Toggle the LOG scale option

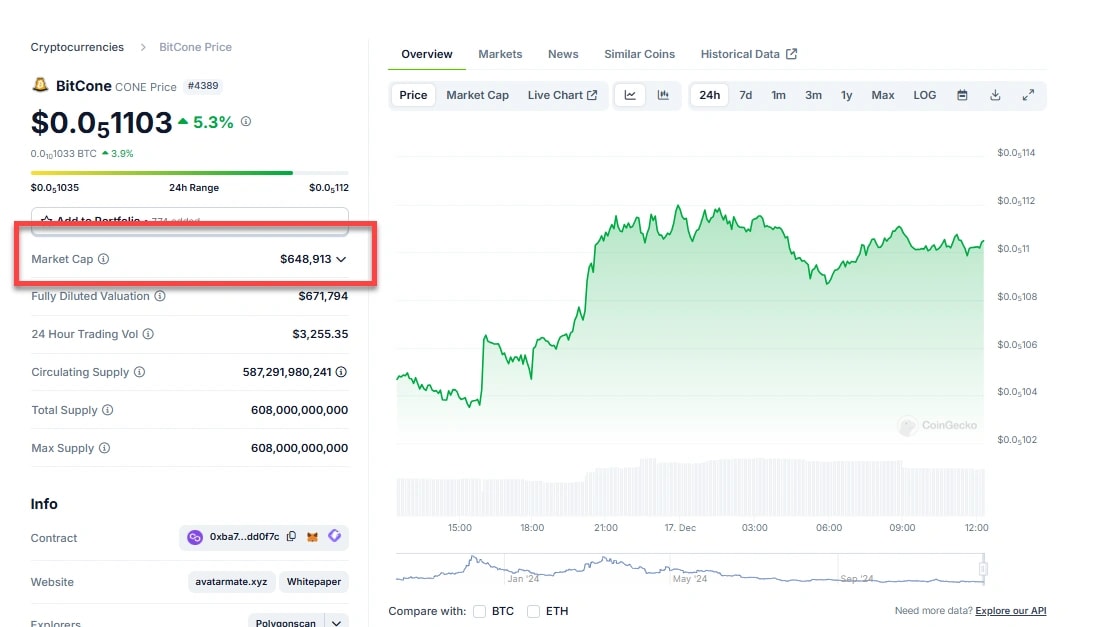924,95
